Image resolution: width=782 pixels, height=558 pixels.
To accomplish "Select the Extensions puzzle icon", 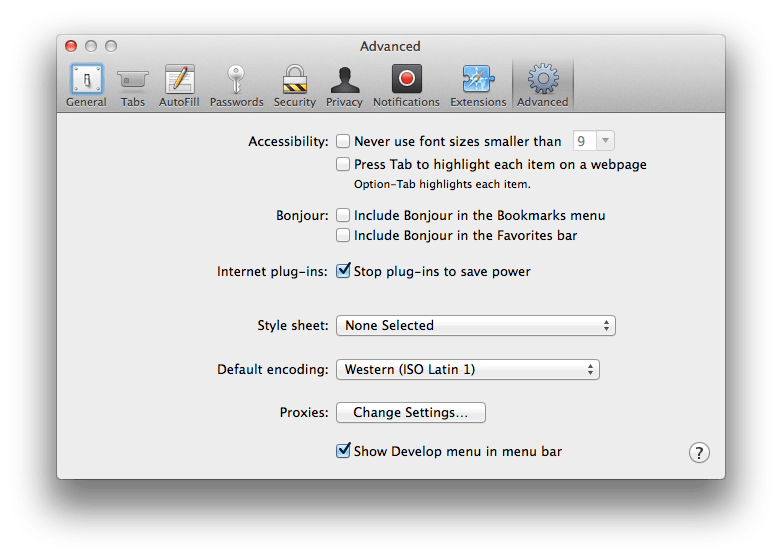I will (x=478, y=80).
